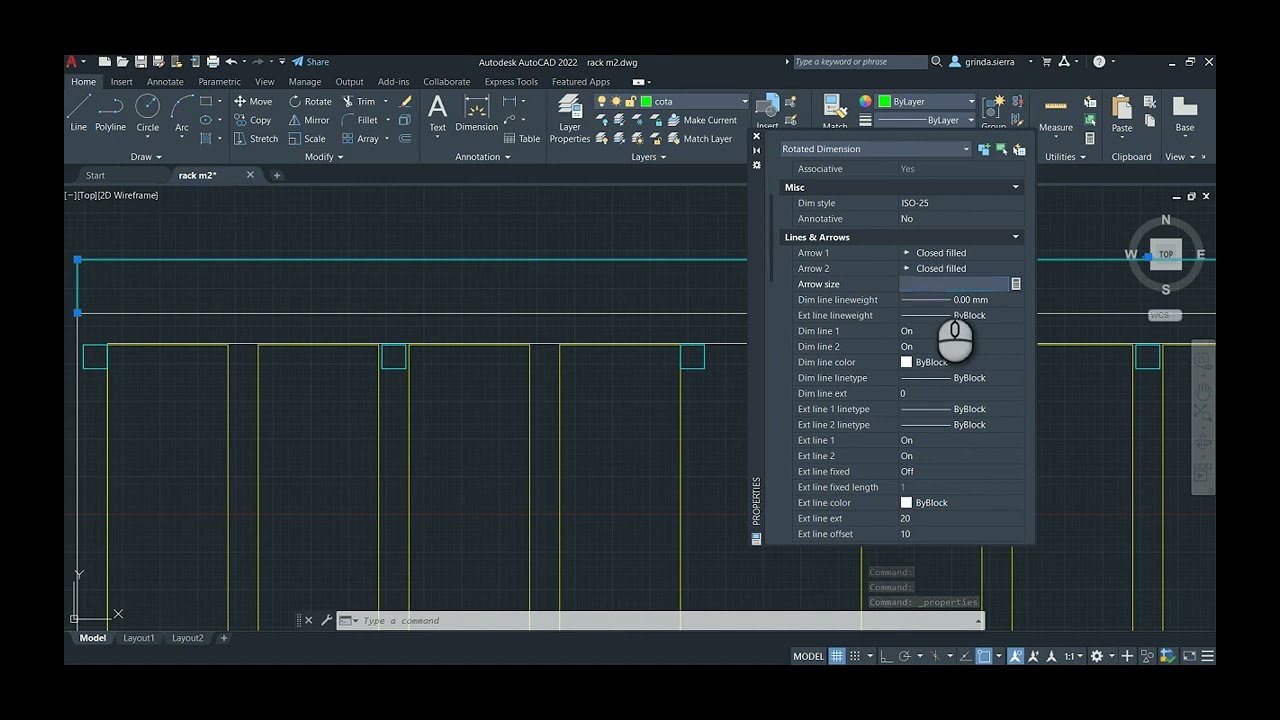Activate the Move command
Screen dimensions: 1280x720
(x=253, y=101)
